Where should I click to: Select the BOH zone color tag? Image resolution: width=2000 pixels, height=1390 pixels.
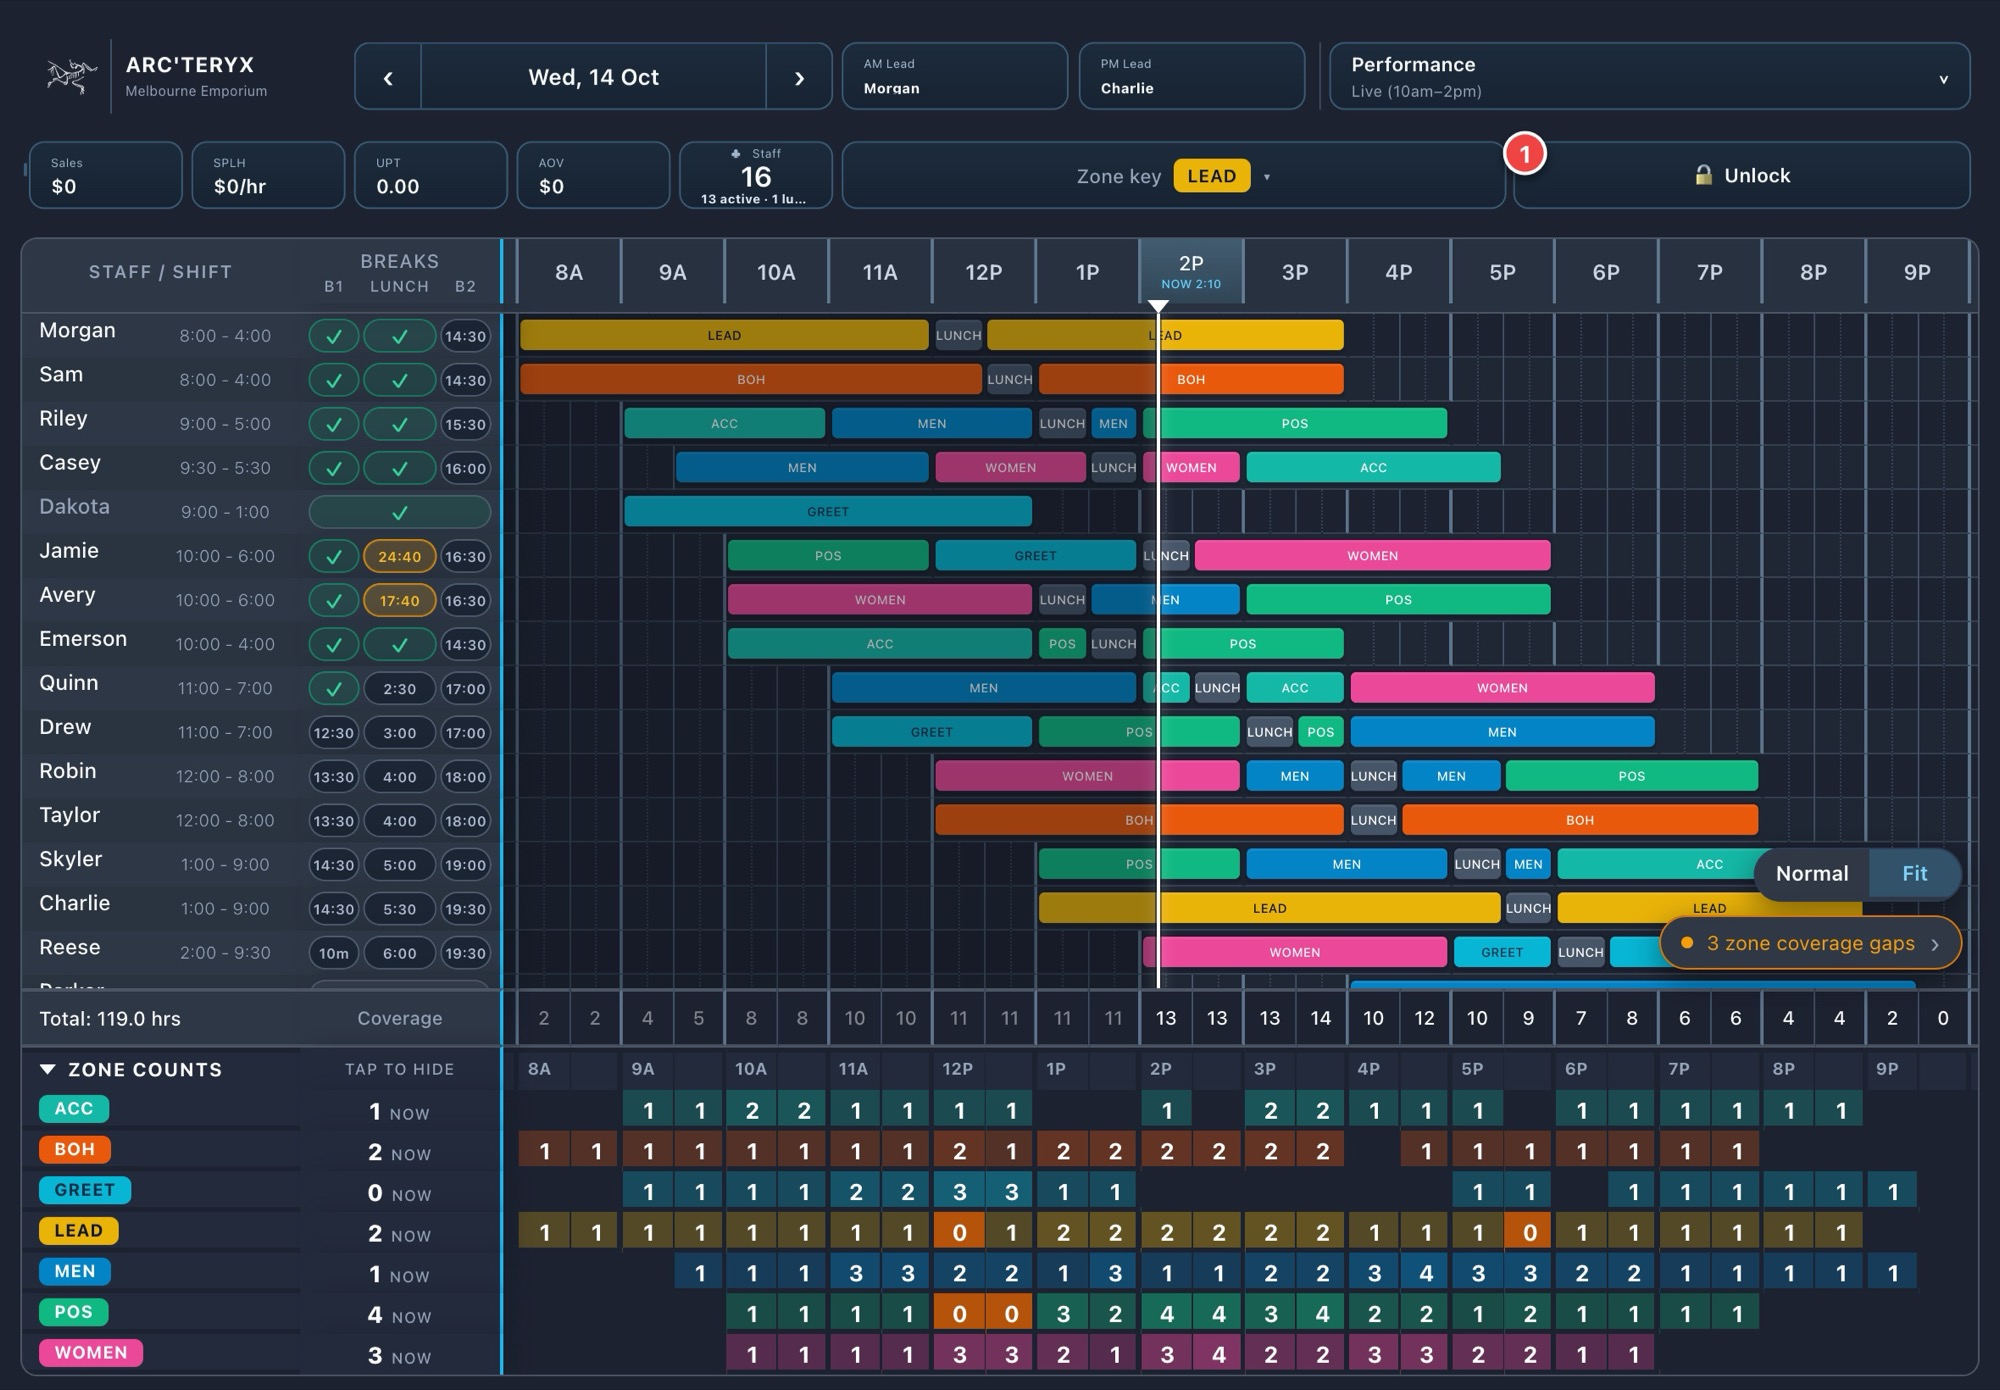tap(74, 1149)
